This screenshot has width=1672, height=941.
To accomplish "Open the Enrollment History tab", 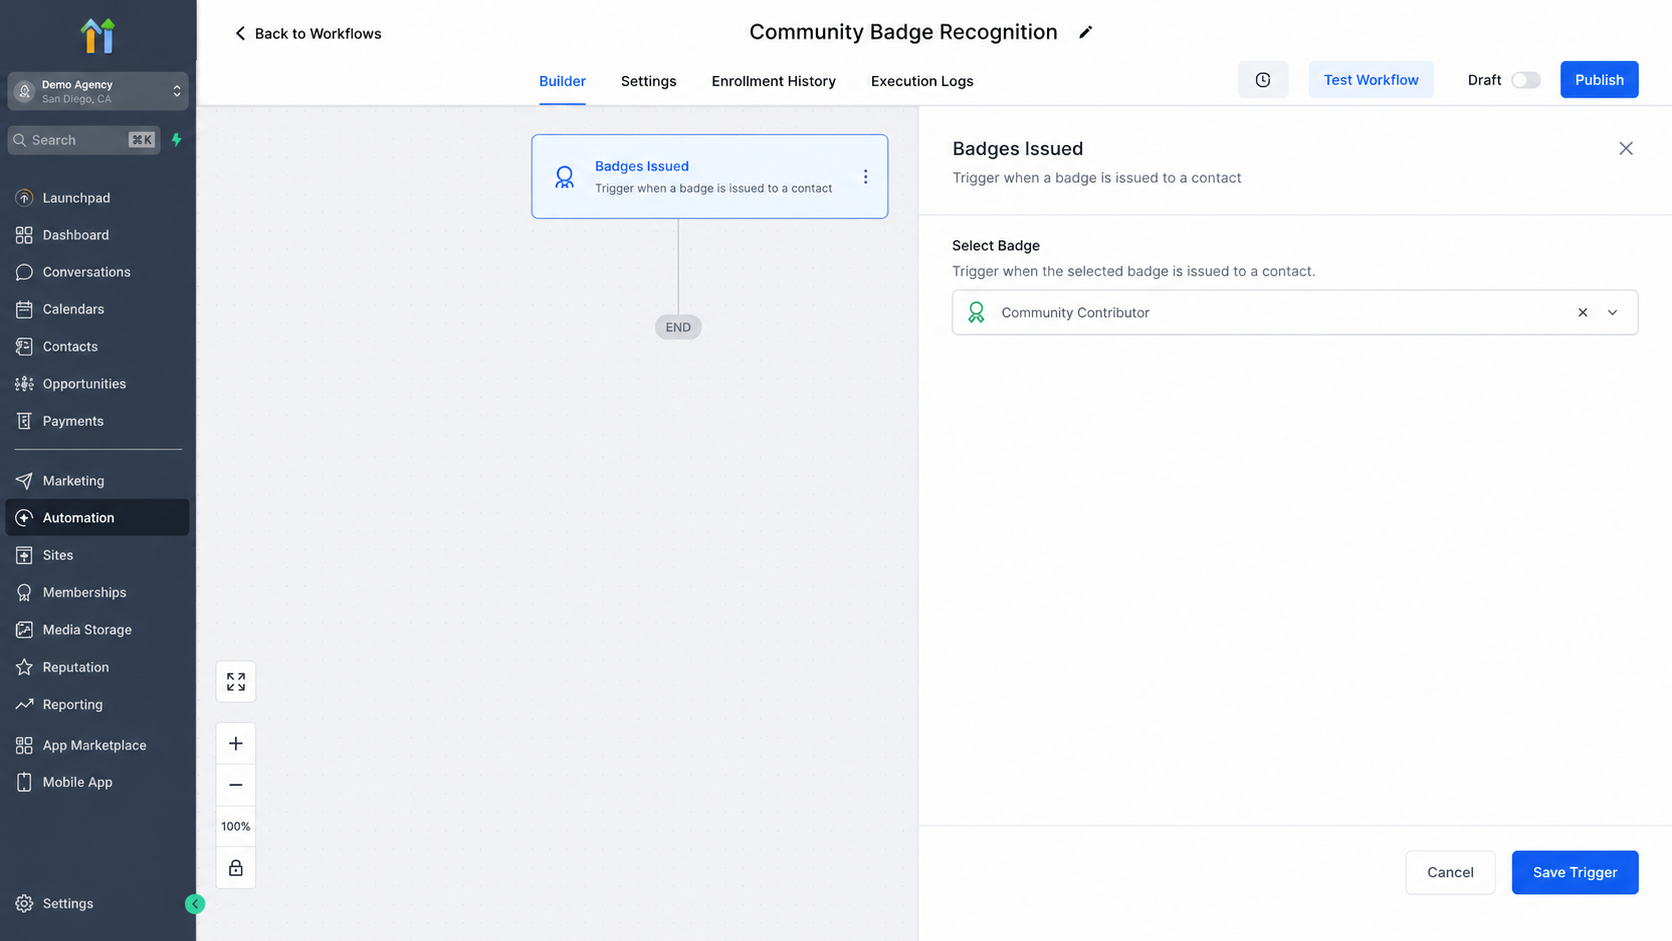I will pyautogui.click(x=773, y=81).
